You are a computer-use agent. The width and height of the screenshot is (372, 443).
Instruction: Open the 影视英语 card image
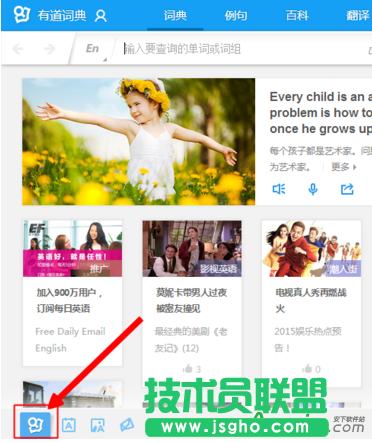[192, 248]
